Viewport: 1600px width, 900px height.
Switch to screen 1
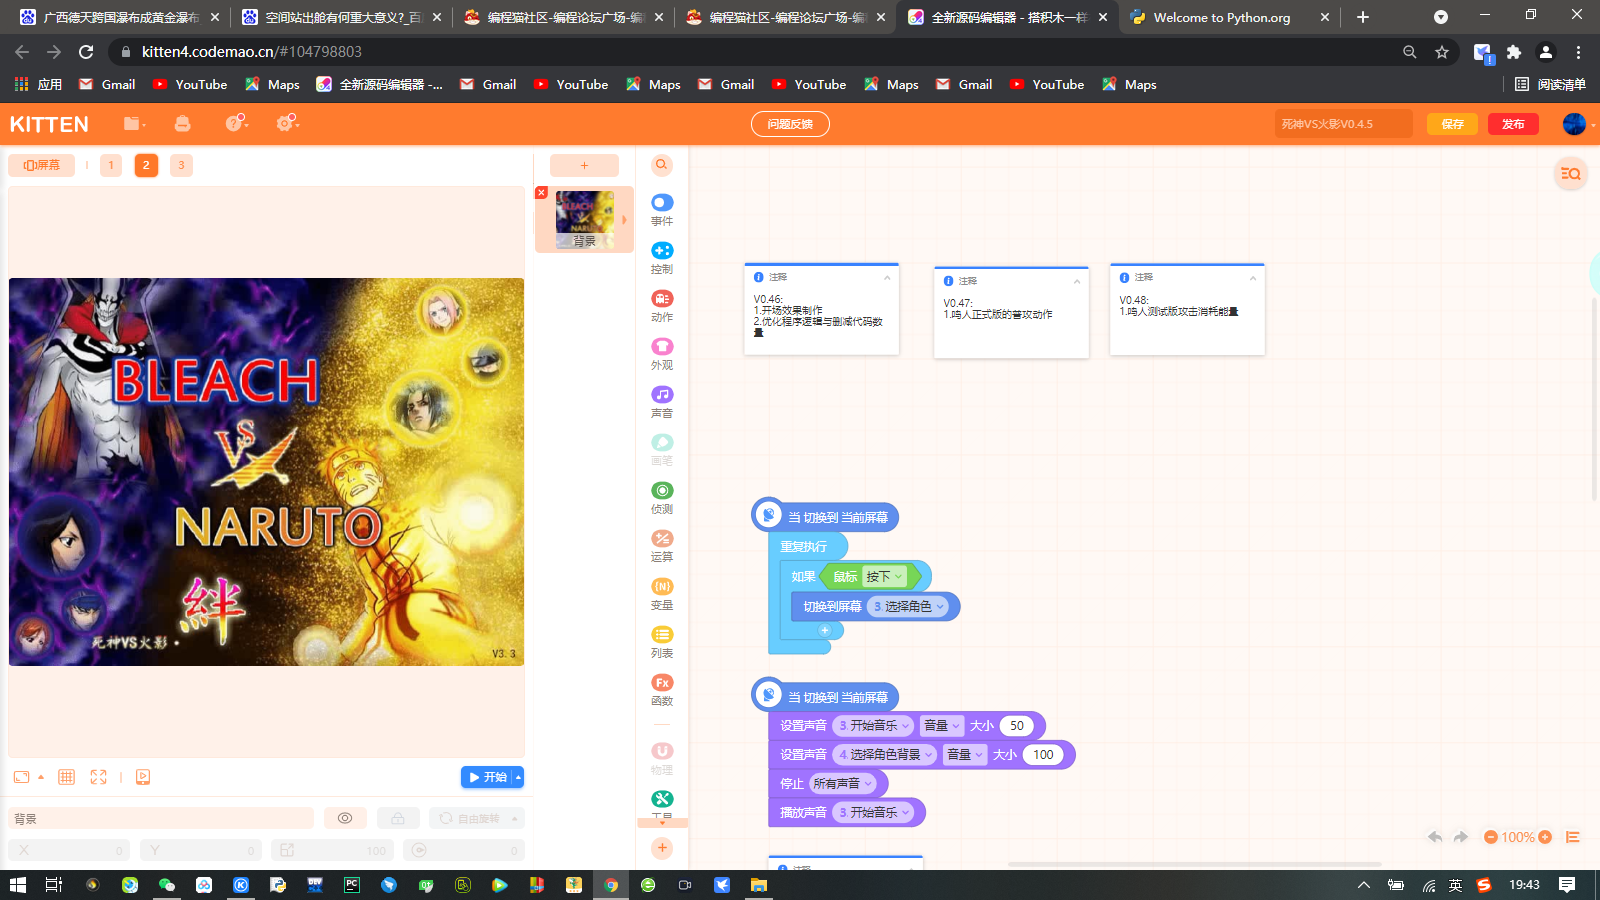[111, 165]
